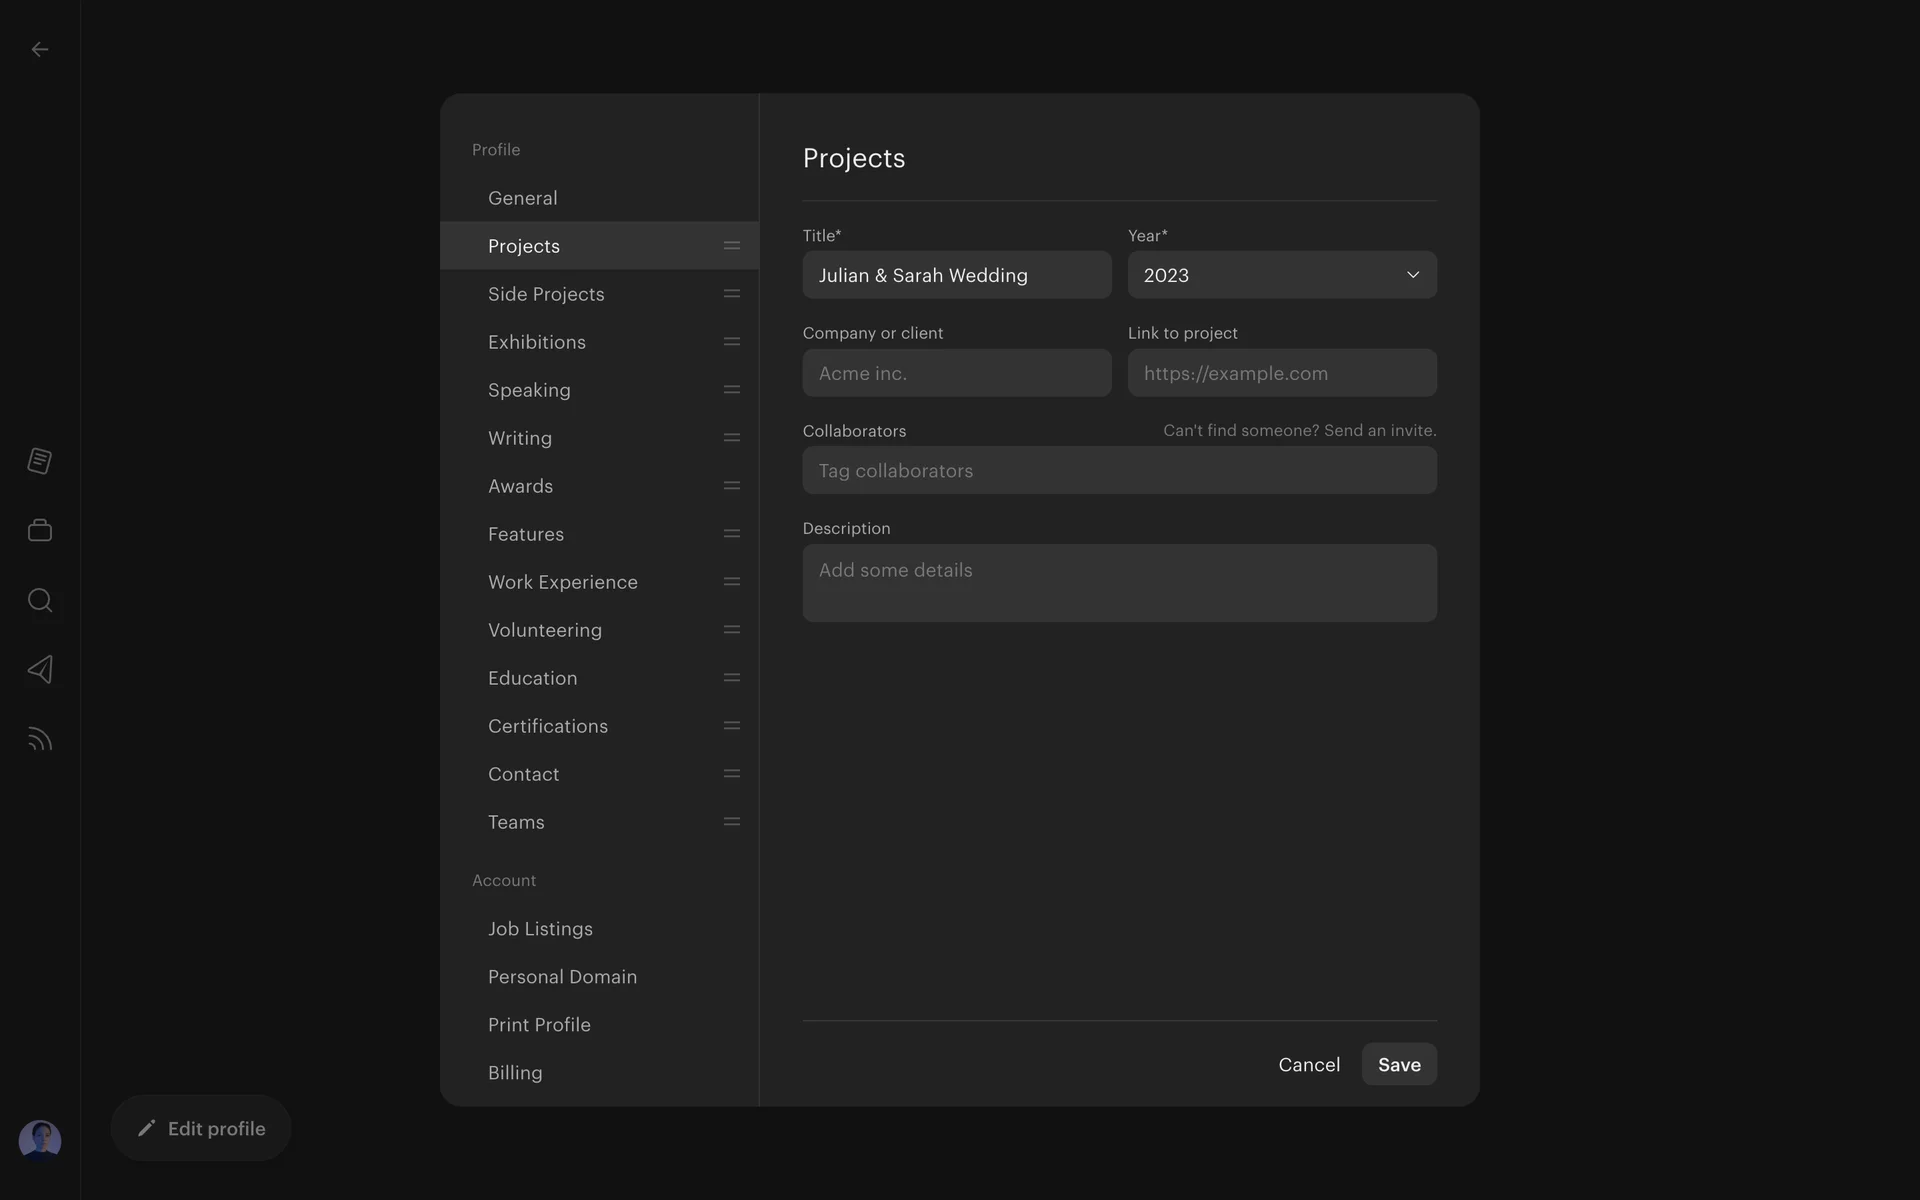Click the Edit profile button
Screen dimensions: 1920x1200
pyautogui.click(x=201, y=1128)
